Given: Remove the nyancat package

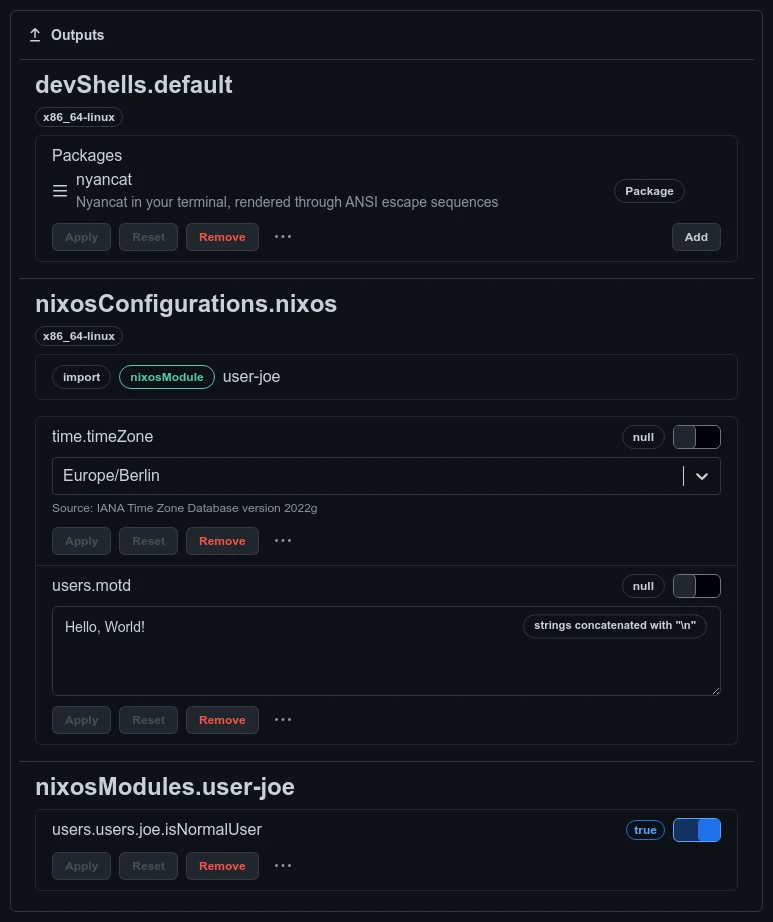Looking at the screenshot, I should (x=221, y=237).
